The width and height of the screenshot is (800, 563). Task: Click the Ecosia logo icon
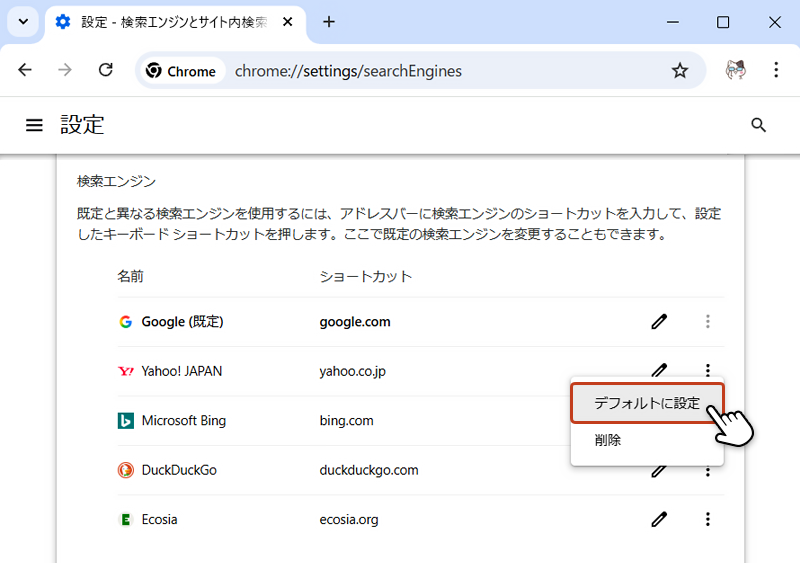(126, 520)
